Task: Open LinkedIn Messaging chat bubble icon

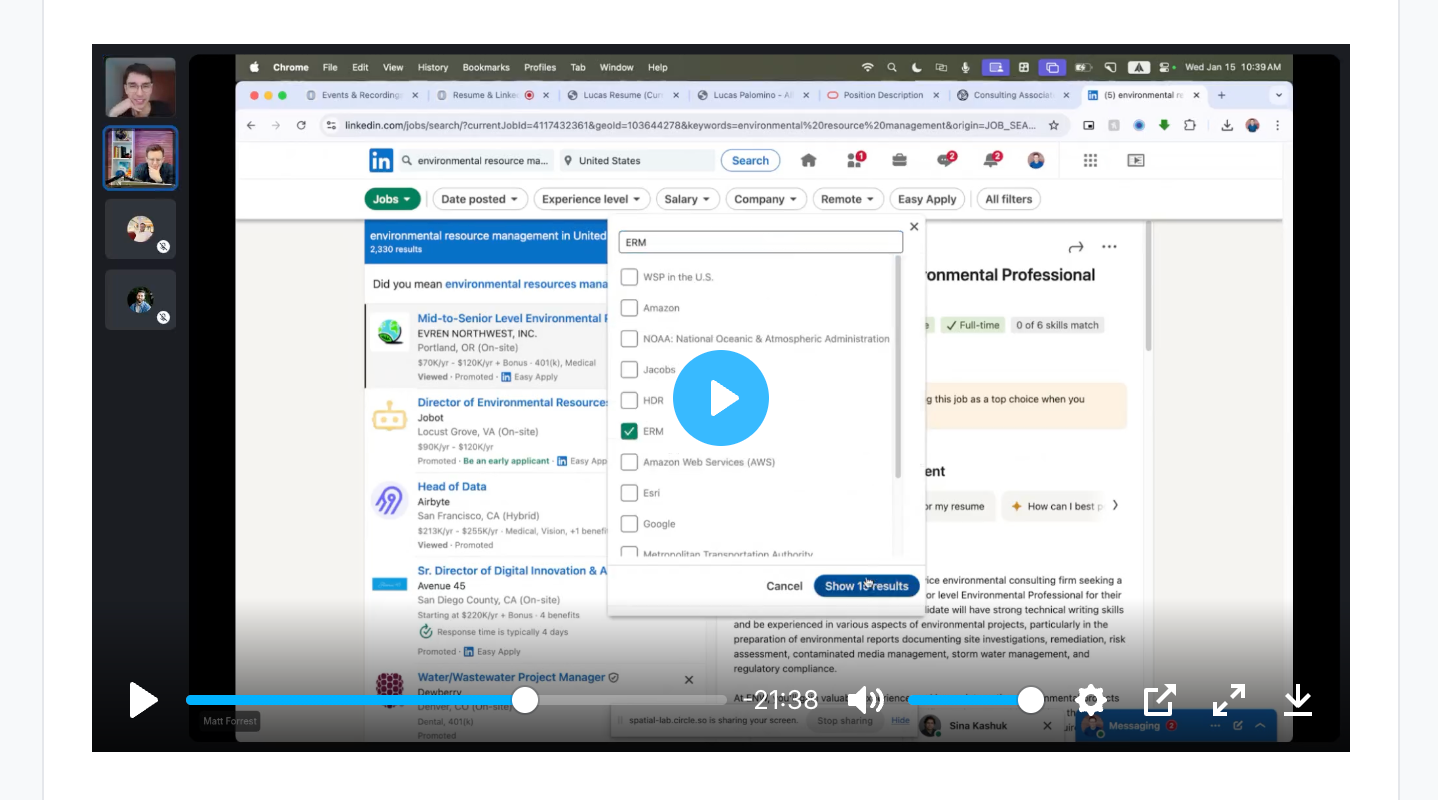Action: point(945,160)
